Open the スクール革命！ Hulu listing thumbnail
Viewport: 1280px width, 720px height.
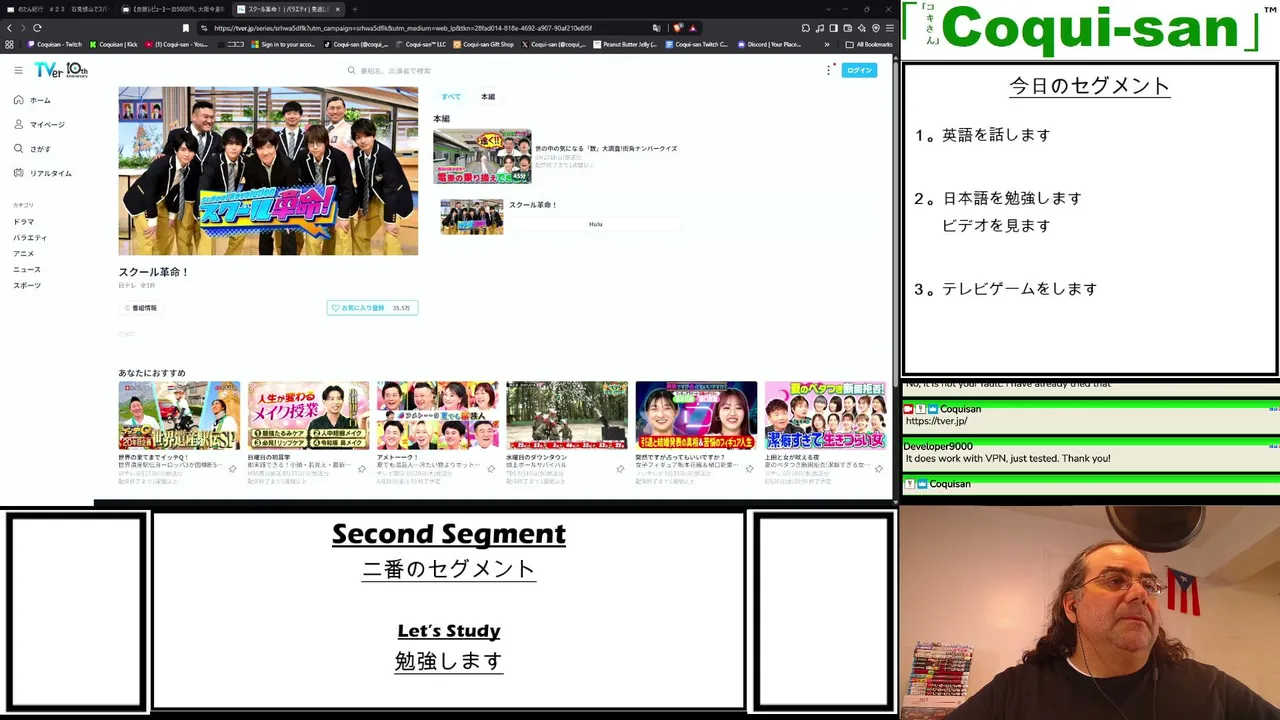click(x=472, y=216)
